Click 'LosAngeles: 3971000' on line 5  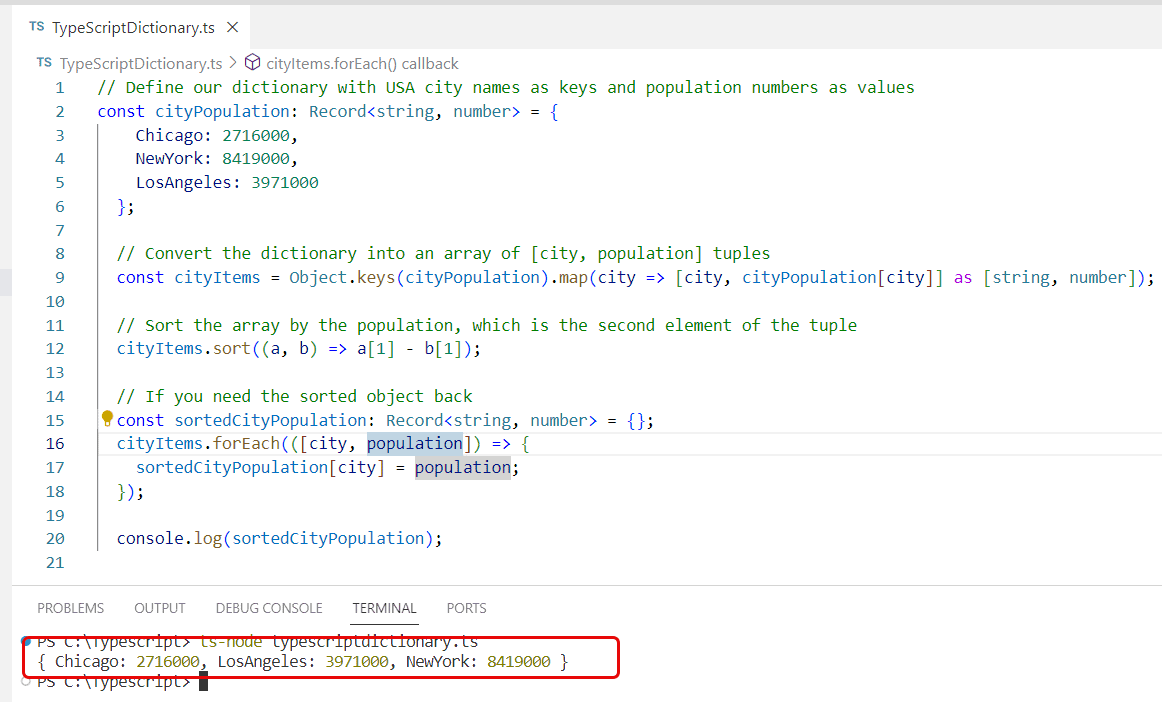point(227,182)
